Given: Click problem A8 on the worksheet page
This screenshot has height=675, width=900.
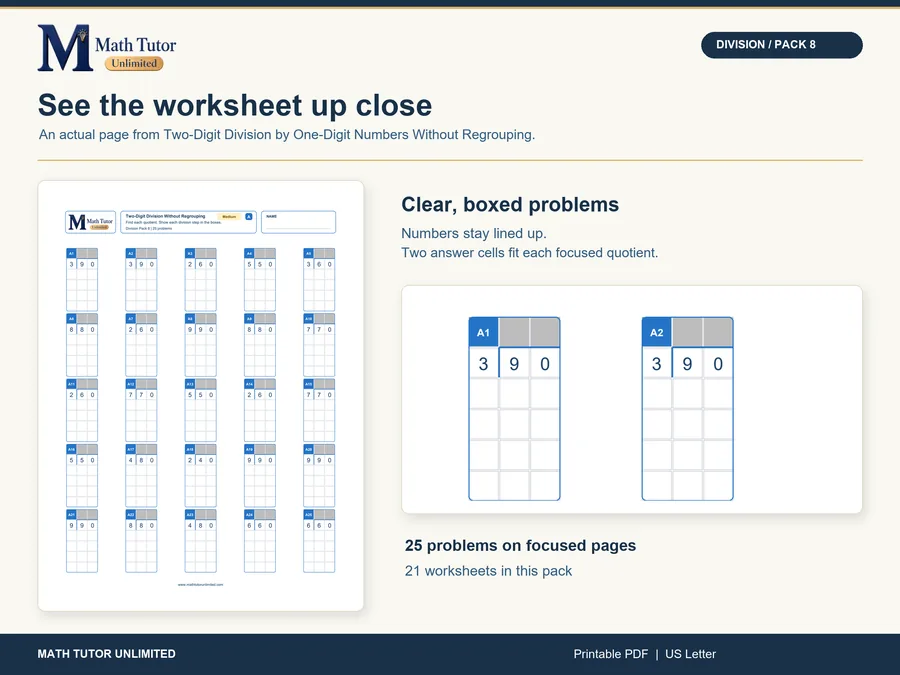Looking at the screenshot, I should (x=200, y=345).
